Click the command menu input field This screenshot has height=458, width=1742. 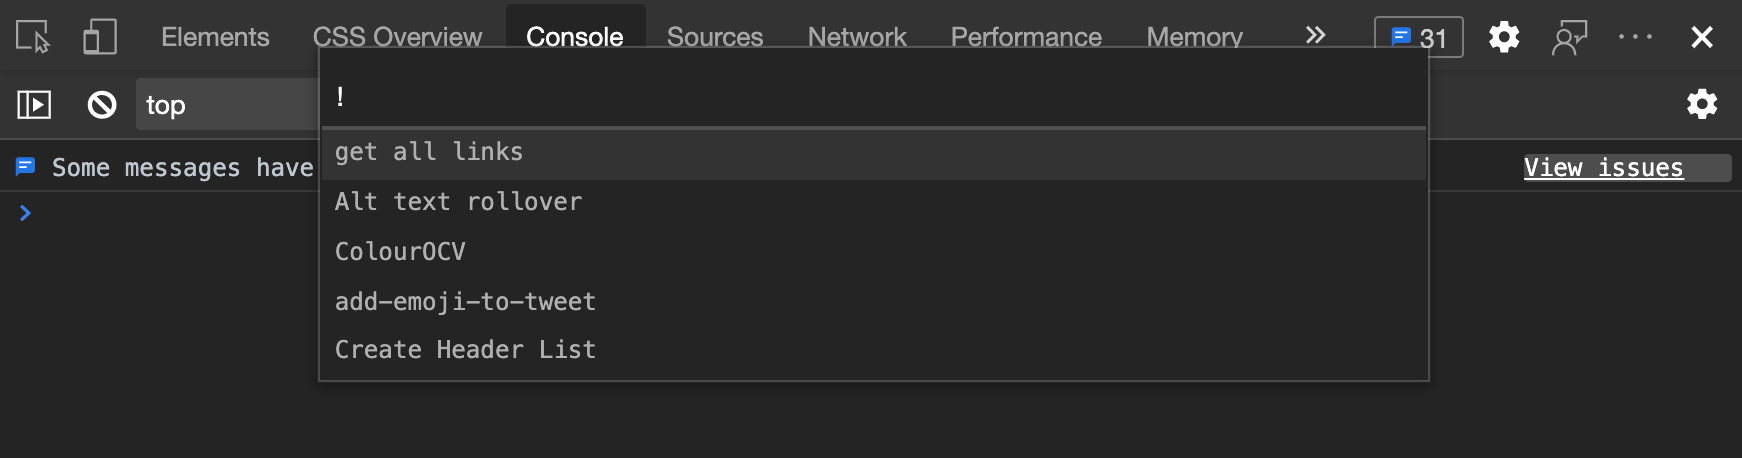pyautogui.click(x=874, y=96)
